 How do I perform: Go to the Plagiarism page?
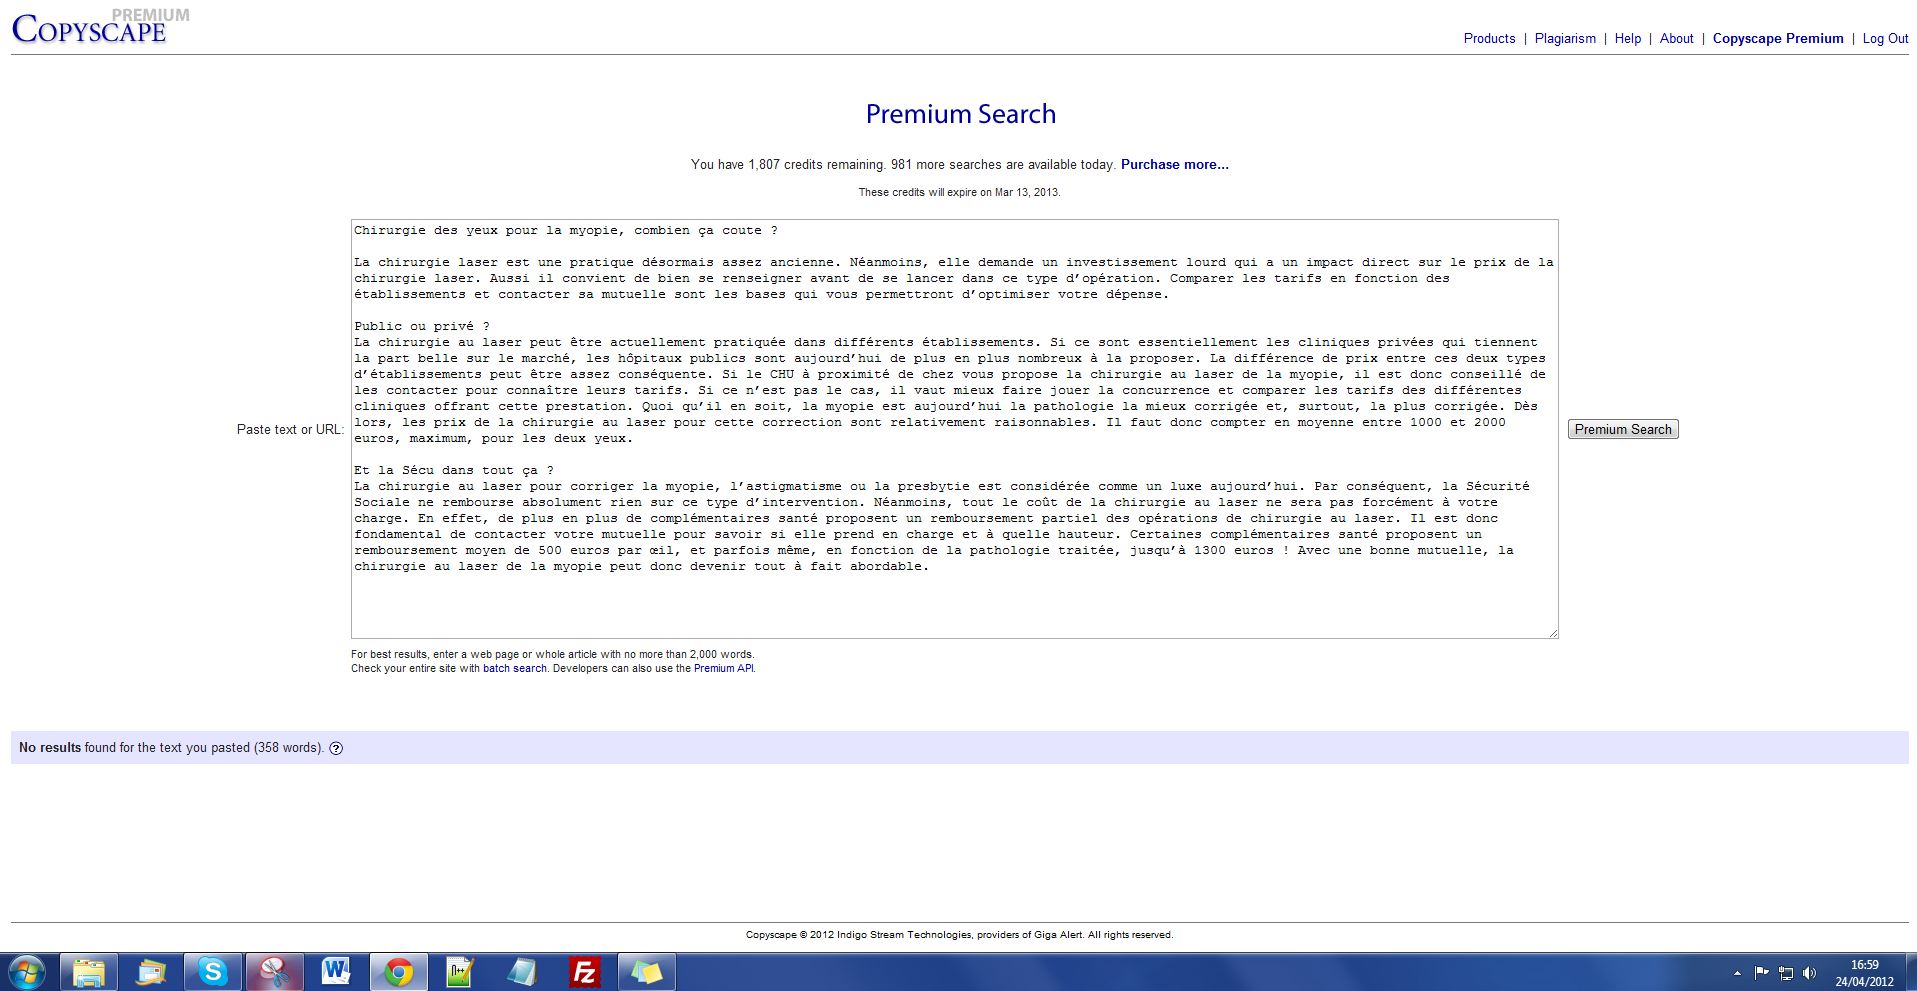coord(1565,38)
